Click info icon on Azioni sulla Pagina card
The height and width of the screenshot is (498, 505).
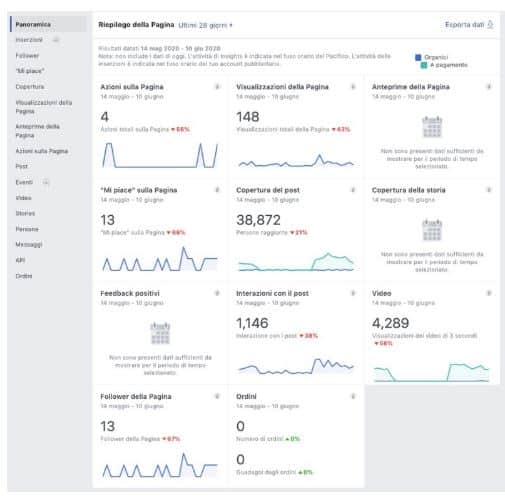[x=217, y=87]
